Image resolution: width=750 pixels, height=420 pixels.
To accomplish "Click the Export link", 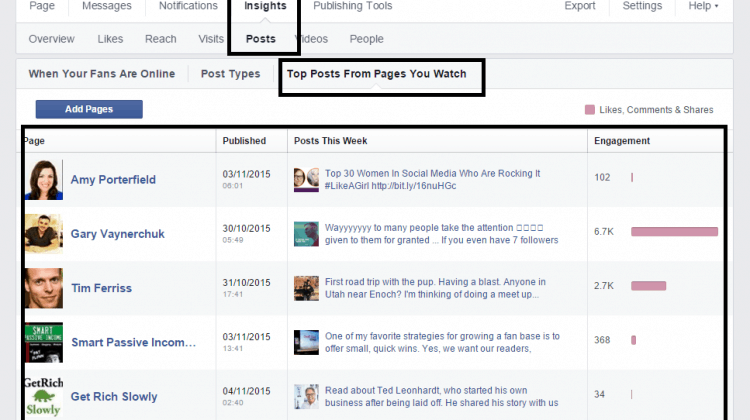I will (580, 6).
